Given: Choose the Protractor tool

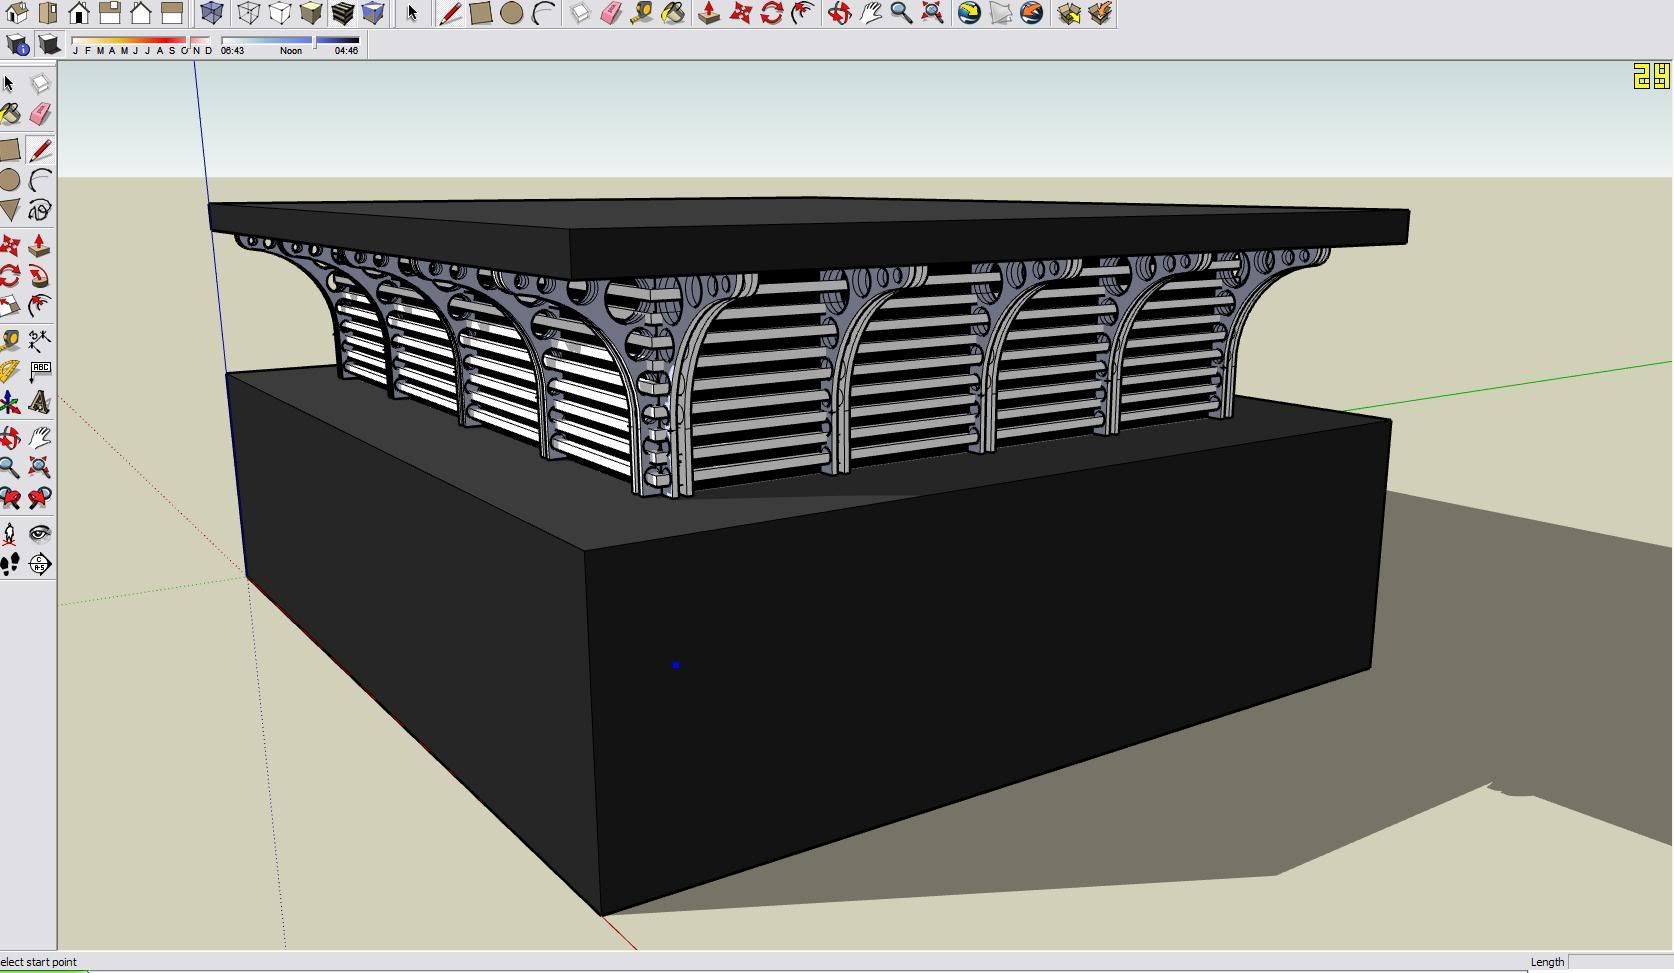Looking at the screenshot, I should tap(10, 372).
